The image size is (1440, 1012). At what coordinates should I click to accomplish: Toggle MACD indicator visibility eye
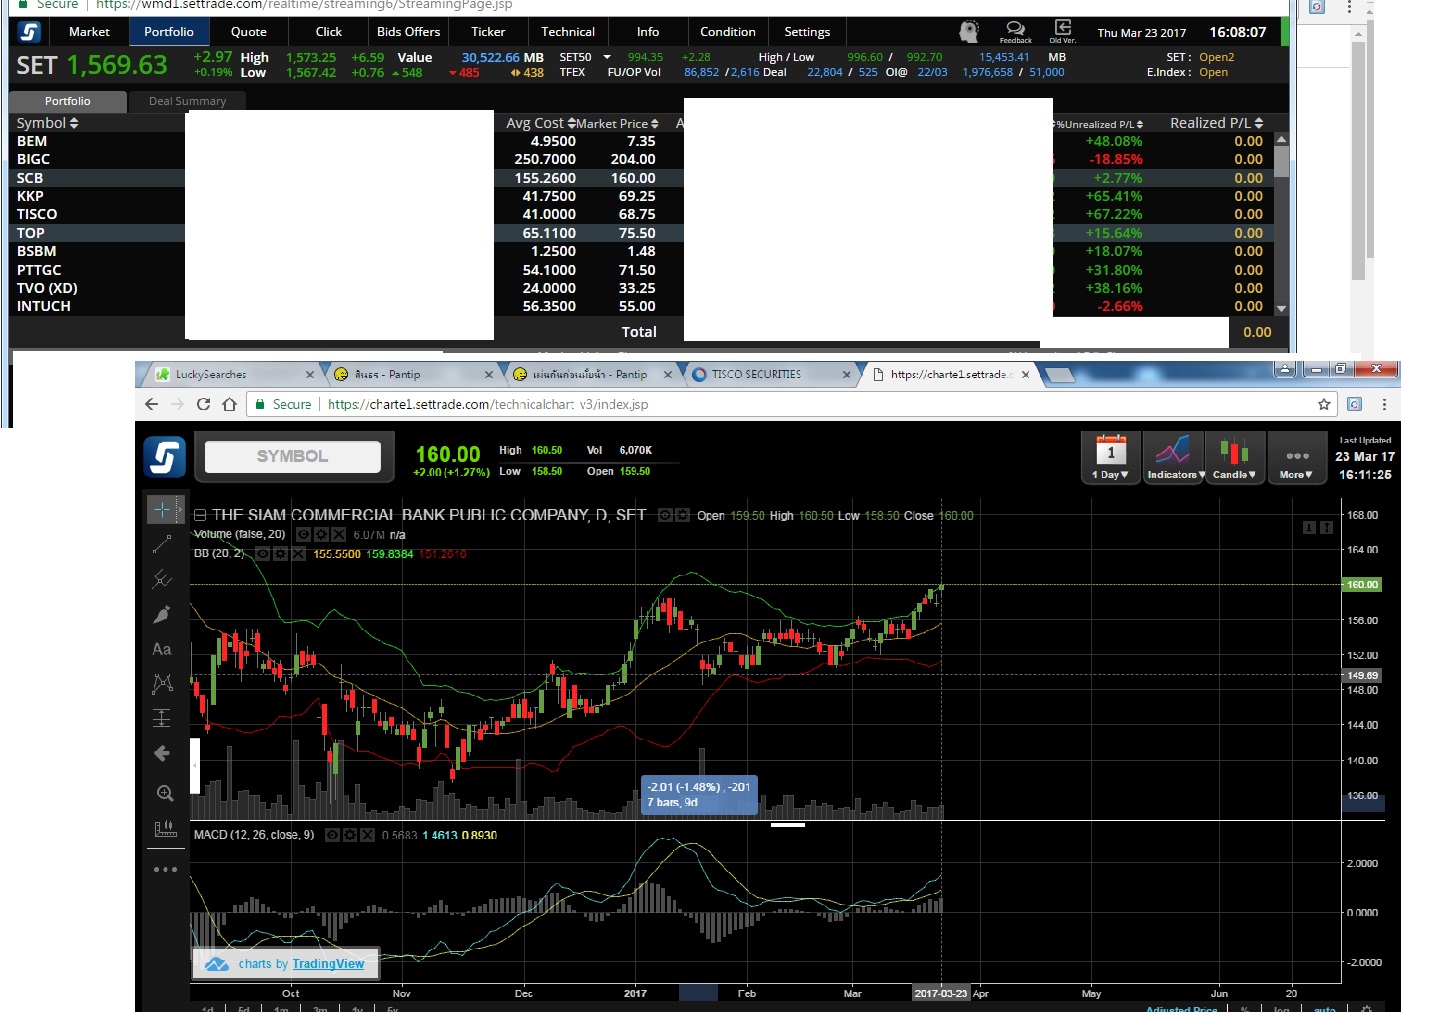pos(333,835)
